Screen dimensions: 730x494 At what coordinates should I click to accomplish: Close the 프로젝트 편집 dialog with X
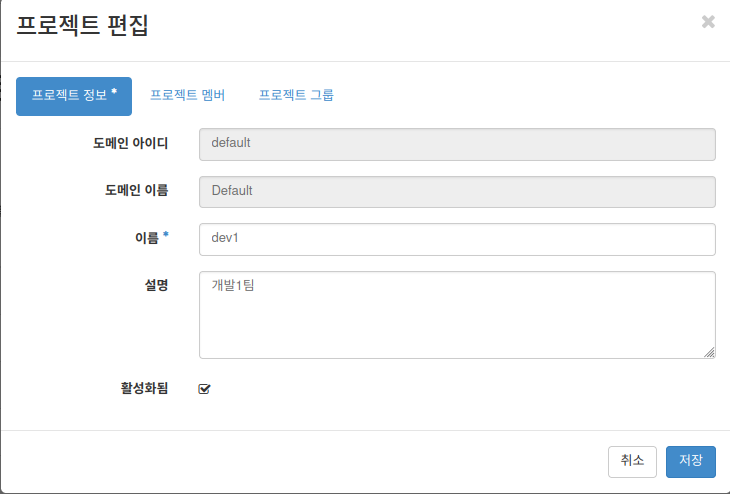(x=708, y=21)
